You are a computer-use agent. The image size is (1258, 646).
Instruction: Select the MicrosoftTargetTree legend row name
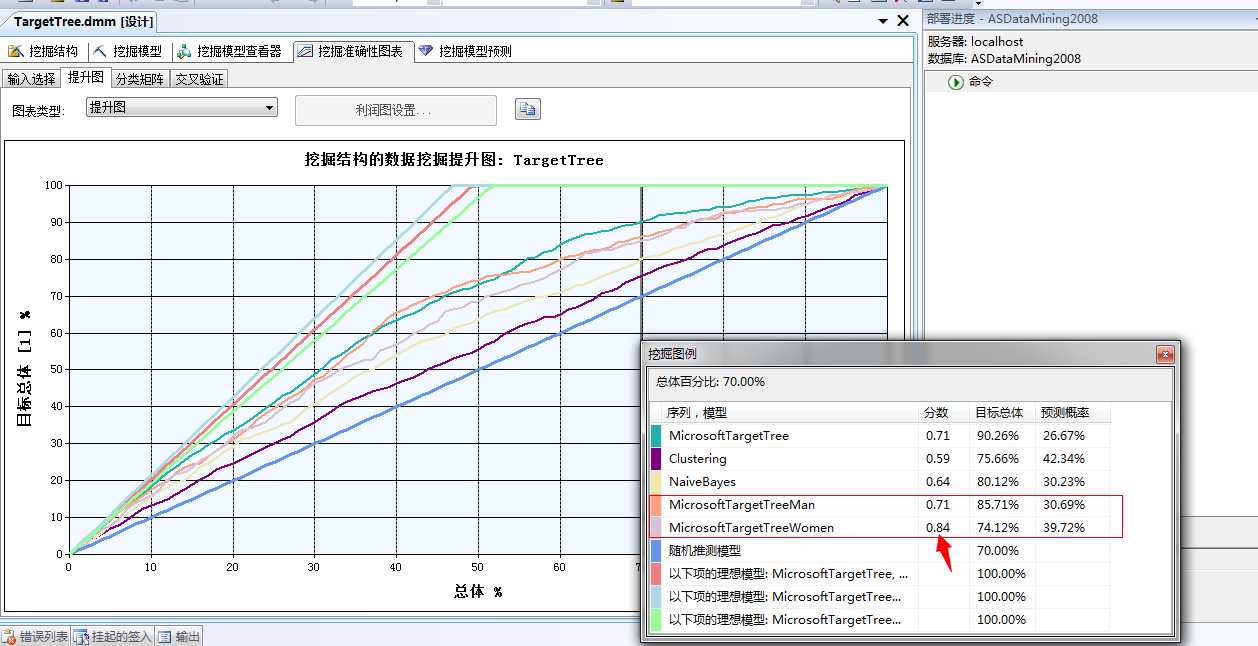pos(729,436)
